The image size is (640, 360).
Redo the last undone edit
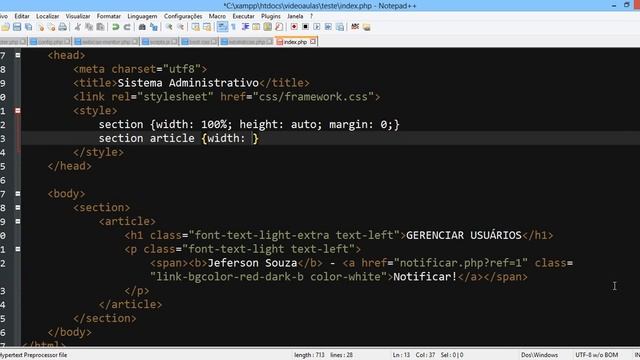(127, 27)
